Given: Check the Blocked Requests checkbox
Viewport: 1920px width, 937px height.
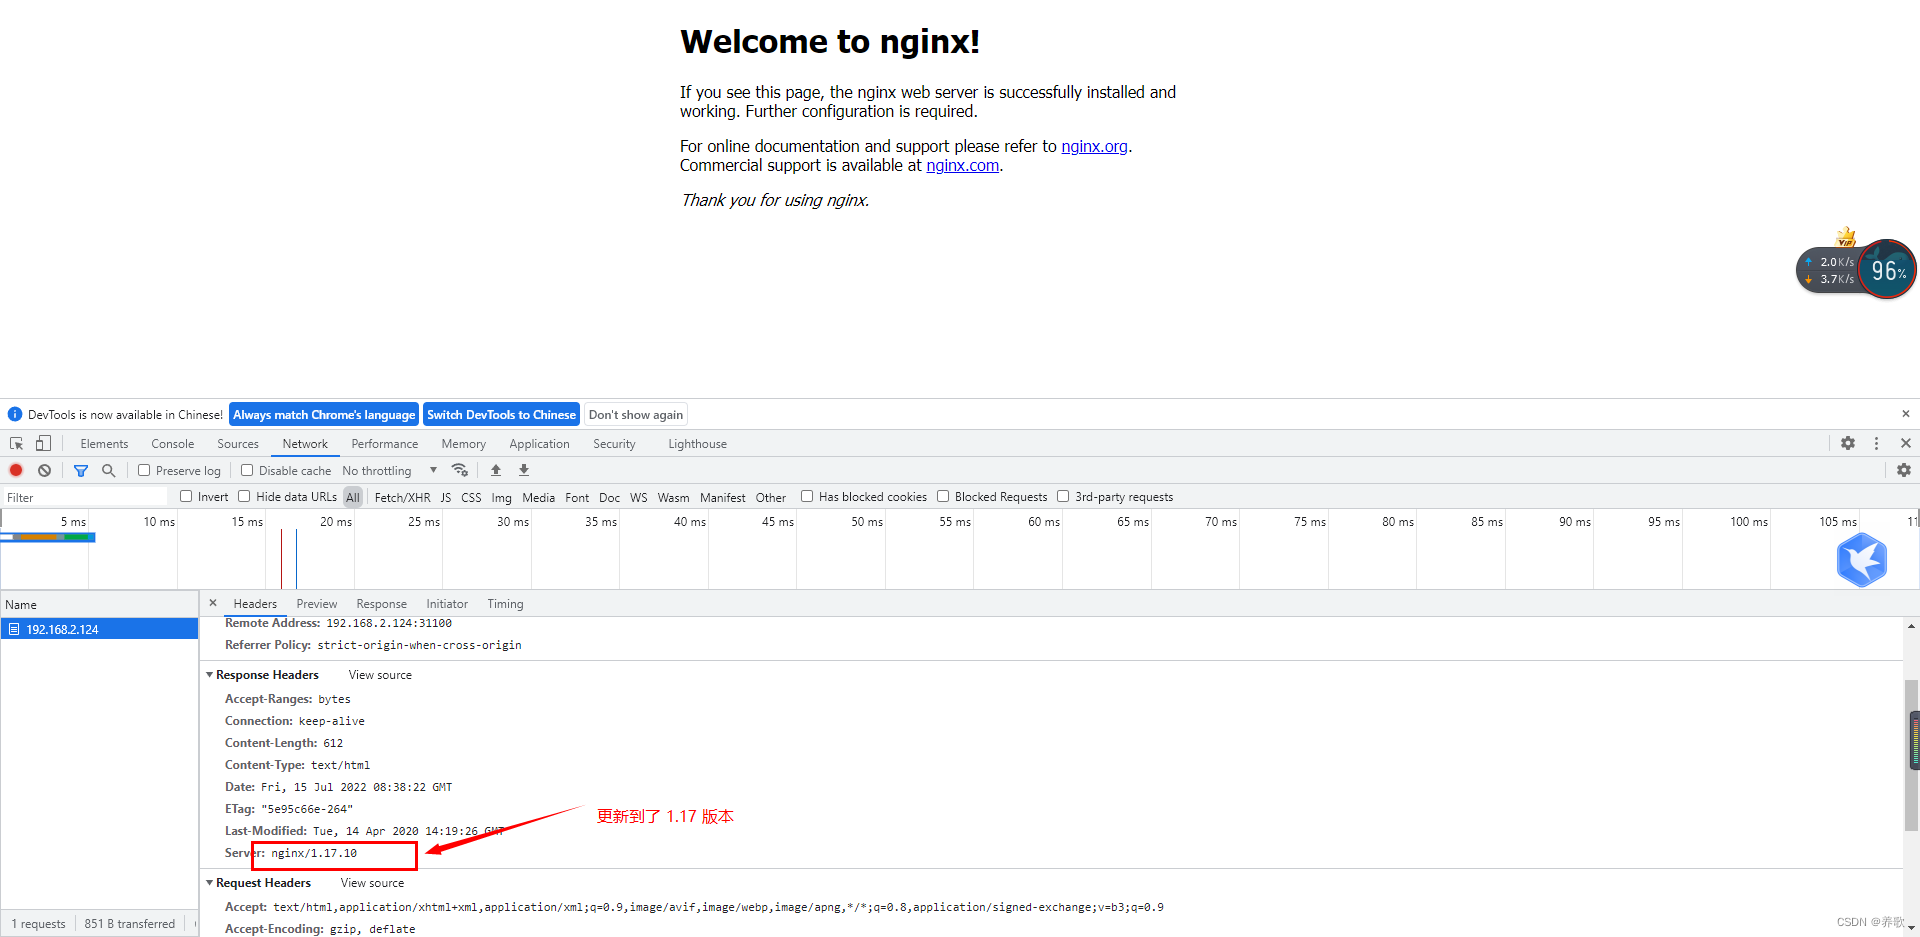Looking at the screenshot, I should pyautogui.click(x=943, y=496).
